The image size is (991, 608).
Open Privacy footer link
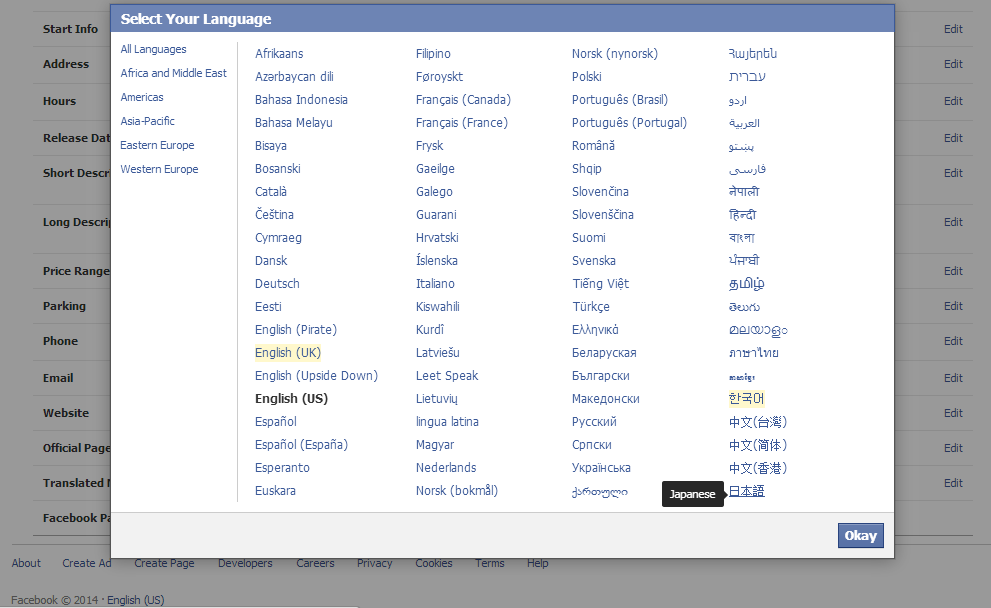(x=374, y=563)
